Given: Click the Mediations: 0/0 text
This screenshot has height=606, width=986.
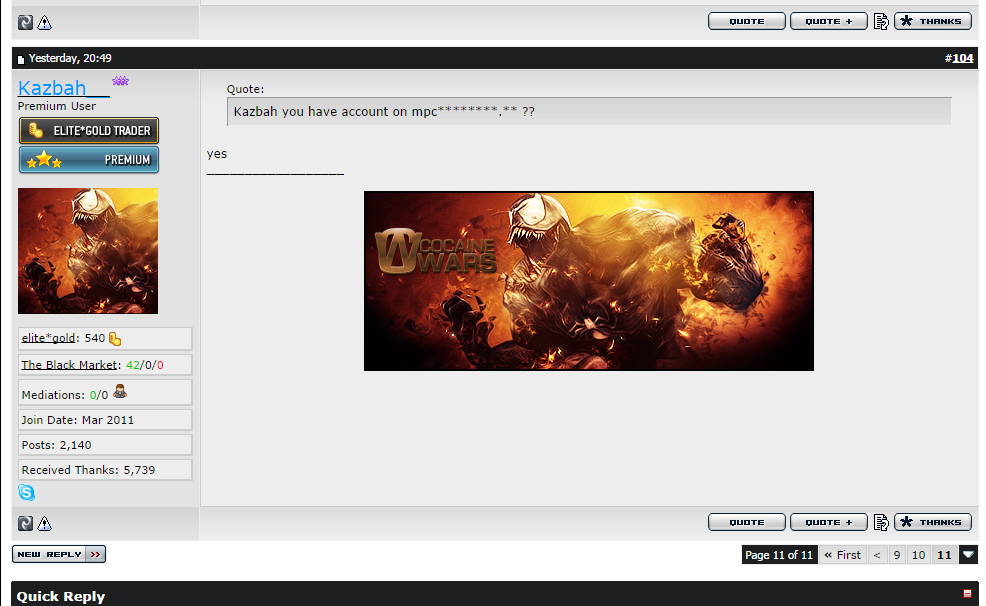Looking at the screenshot, I should (65, 395).
